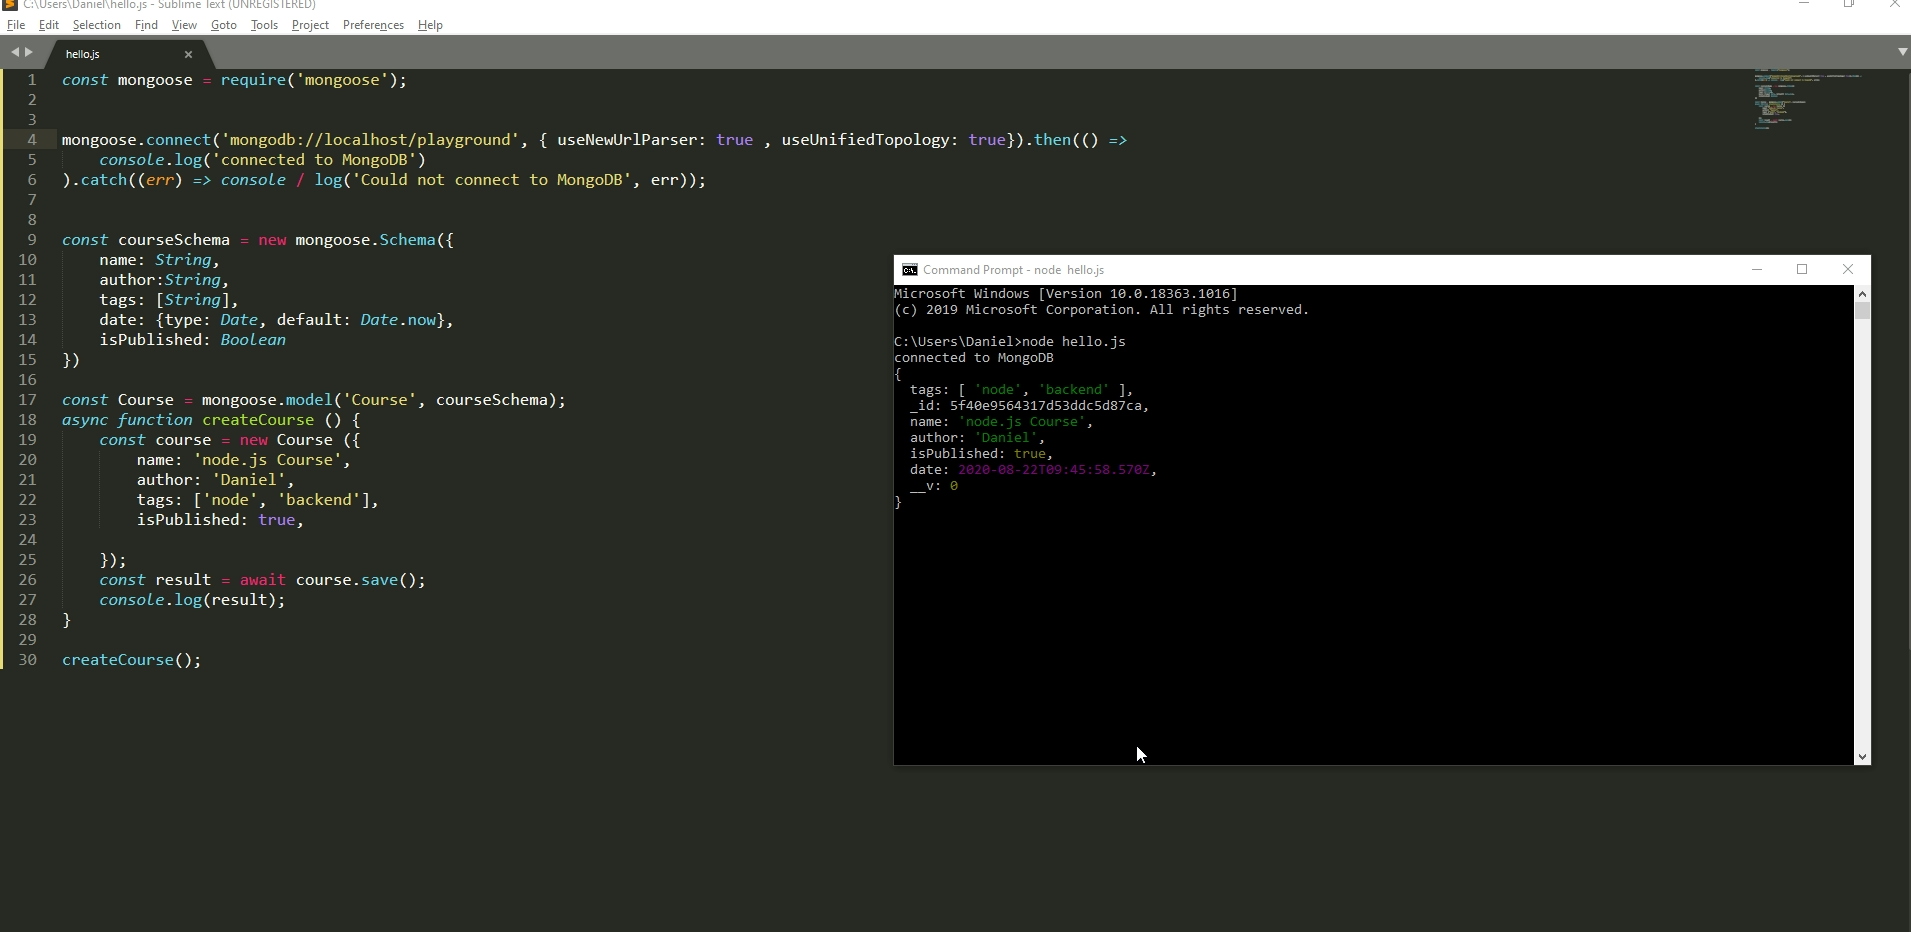Close the Sublime Text window
The width and height of the screenshot is (1911, 932).
coord(1894,5)
